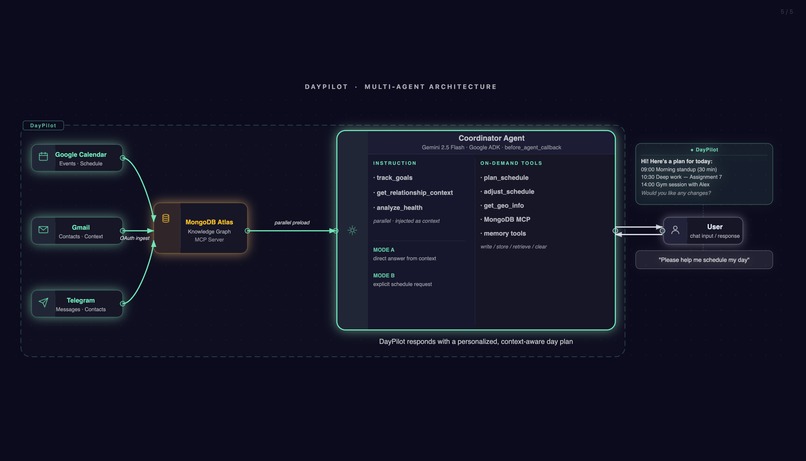
Task: Click the INSTRUCTION section header
Action: 395,163
